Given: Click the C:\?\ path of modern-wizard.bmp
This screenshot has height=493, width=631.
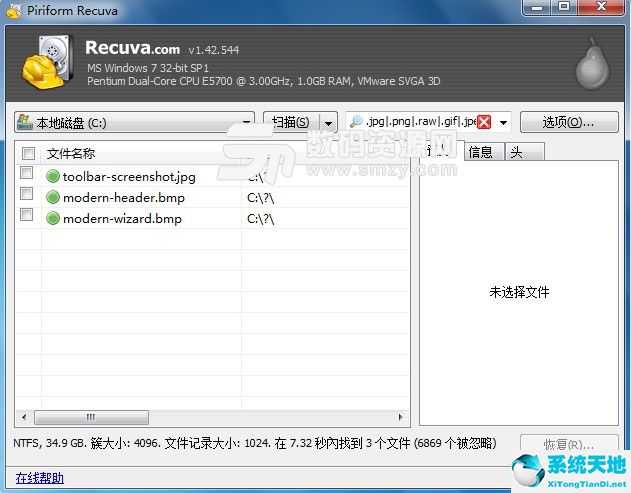Looking at the screenshot, I should (260, 219).
